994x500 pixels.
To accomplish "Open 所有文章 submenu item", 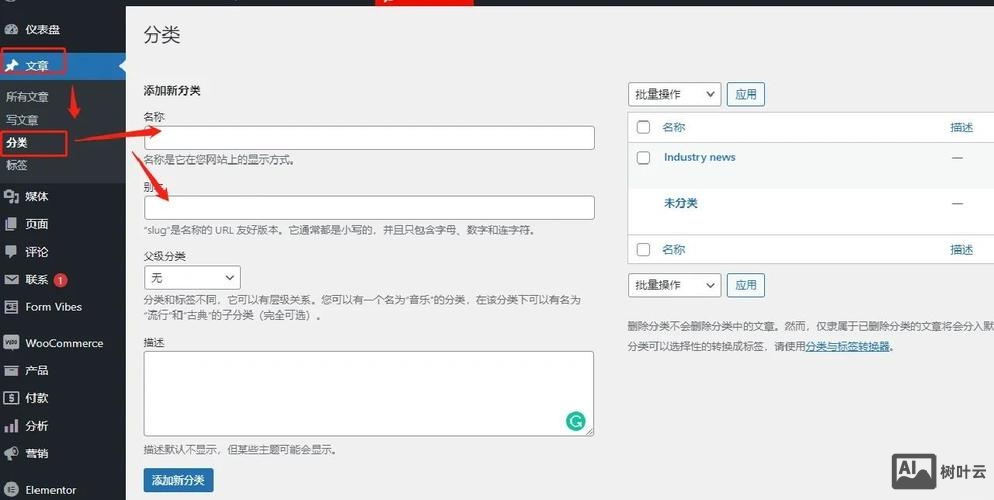I will pos(27,97).
